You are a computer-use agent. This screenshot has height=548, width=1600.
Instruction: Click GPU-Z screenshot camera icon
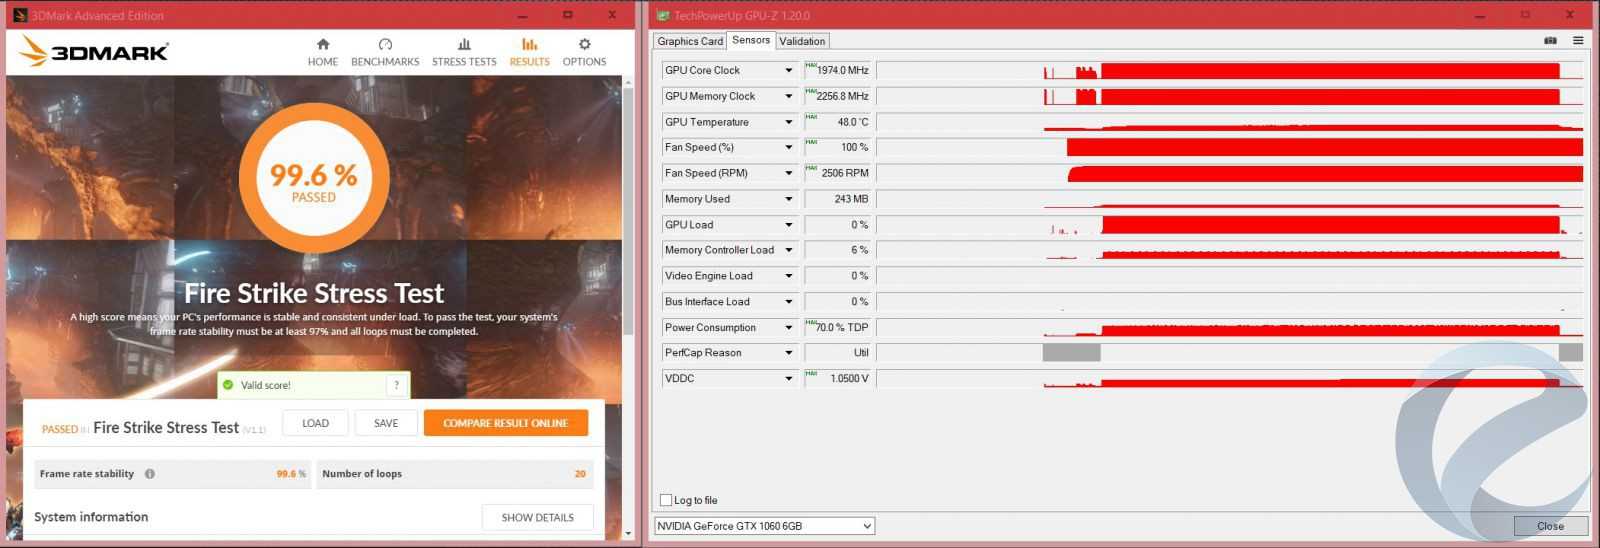[1550, 41]
